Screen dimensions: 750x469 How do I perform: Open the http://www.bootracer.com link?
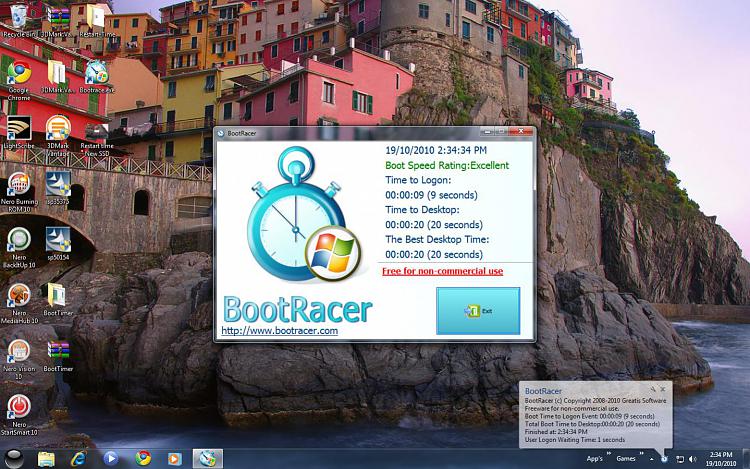tap(279, 330)
